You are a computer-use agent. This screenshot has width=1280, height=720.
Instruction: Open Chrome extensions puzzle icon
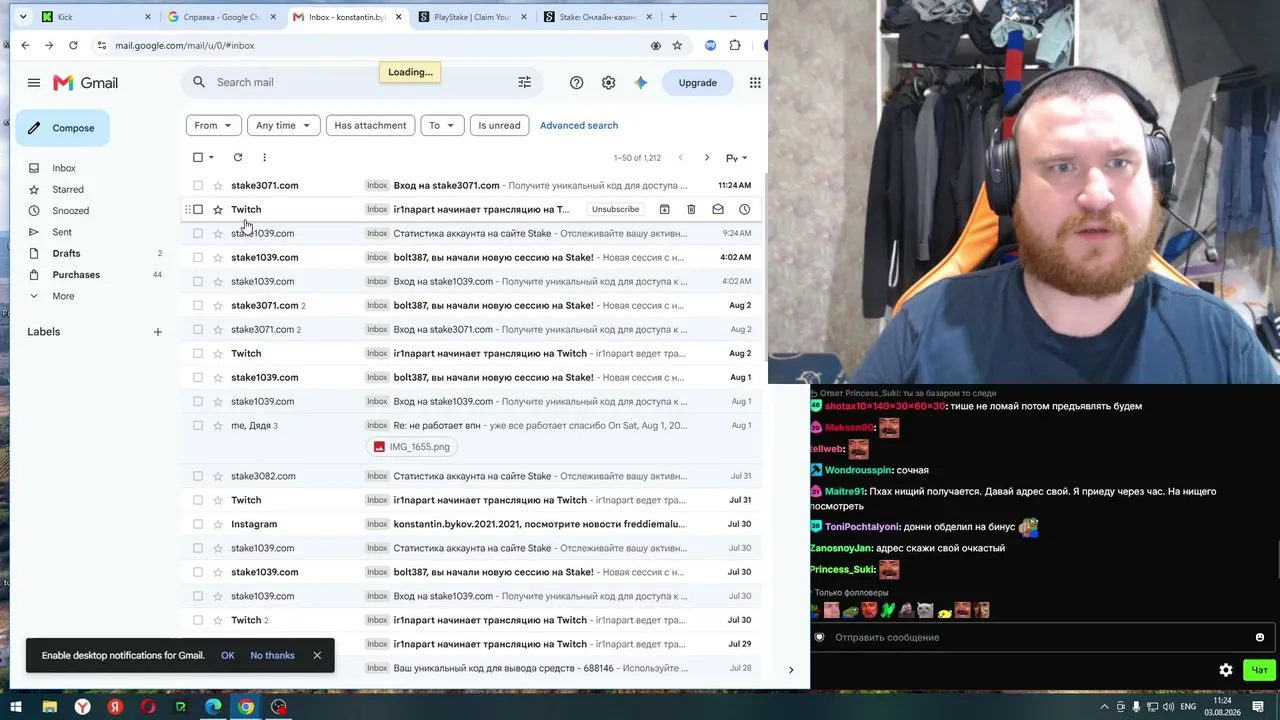735,45
